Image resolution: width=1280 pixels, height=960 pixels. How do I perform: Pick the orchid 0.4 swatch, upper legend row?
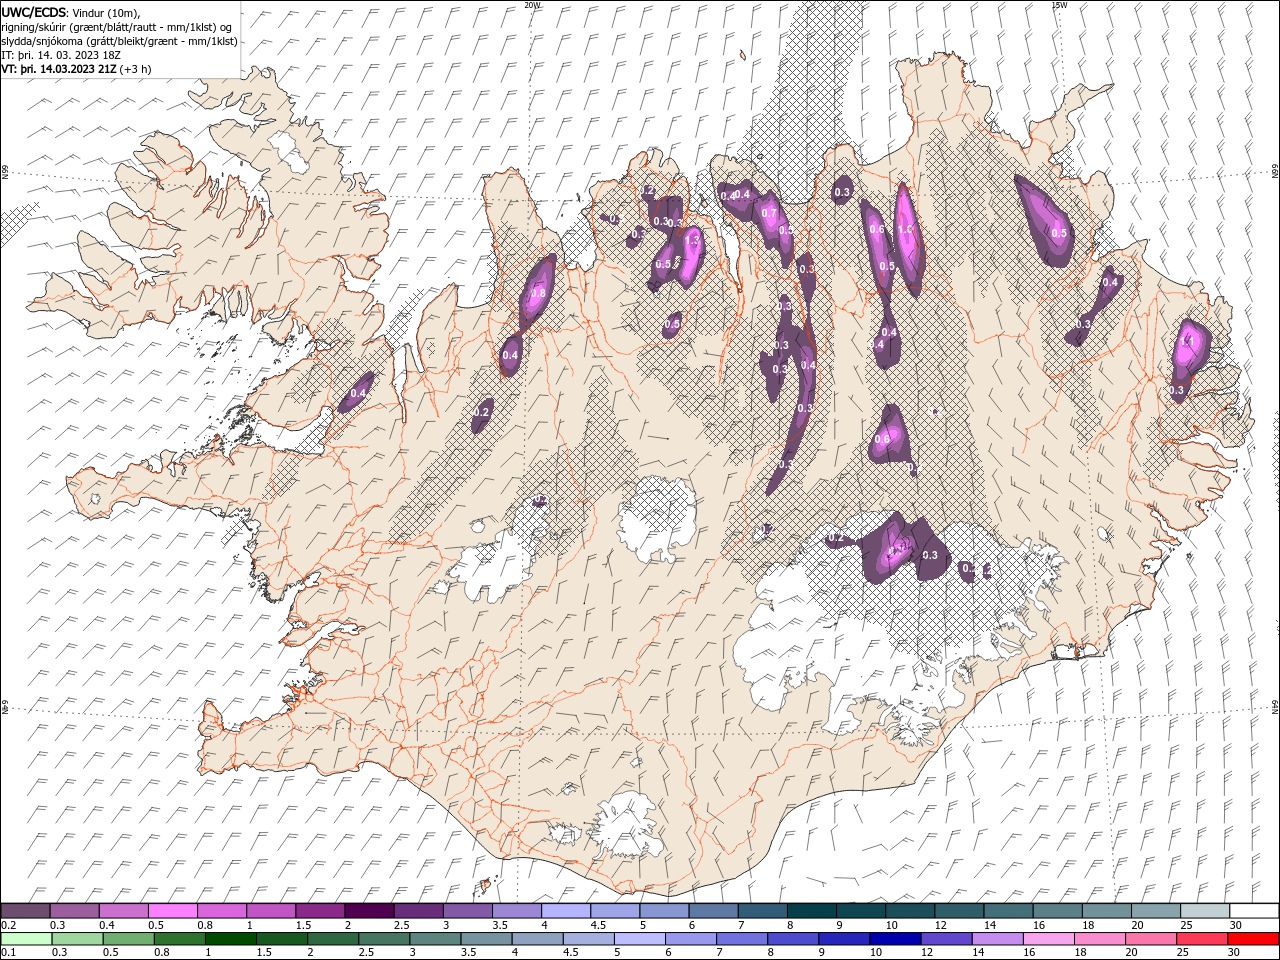[123, 911]
